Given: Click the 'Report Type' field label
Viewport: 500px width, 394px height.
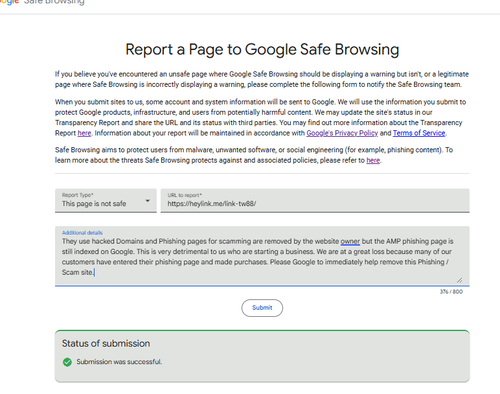Looking at the screenshot, I should click(78, 195).
